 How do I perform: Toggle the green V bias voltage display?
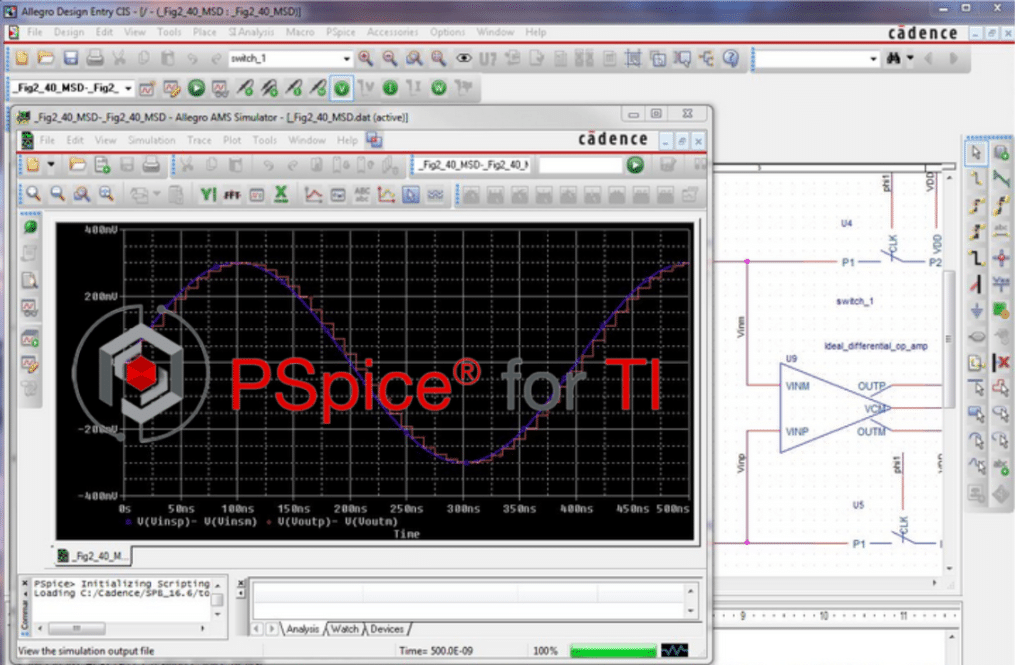click(x=342, y=88)
